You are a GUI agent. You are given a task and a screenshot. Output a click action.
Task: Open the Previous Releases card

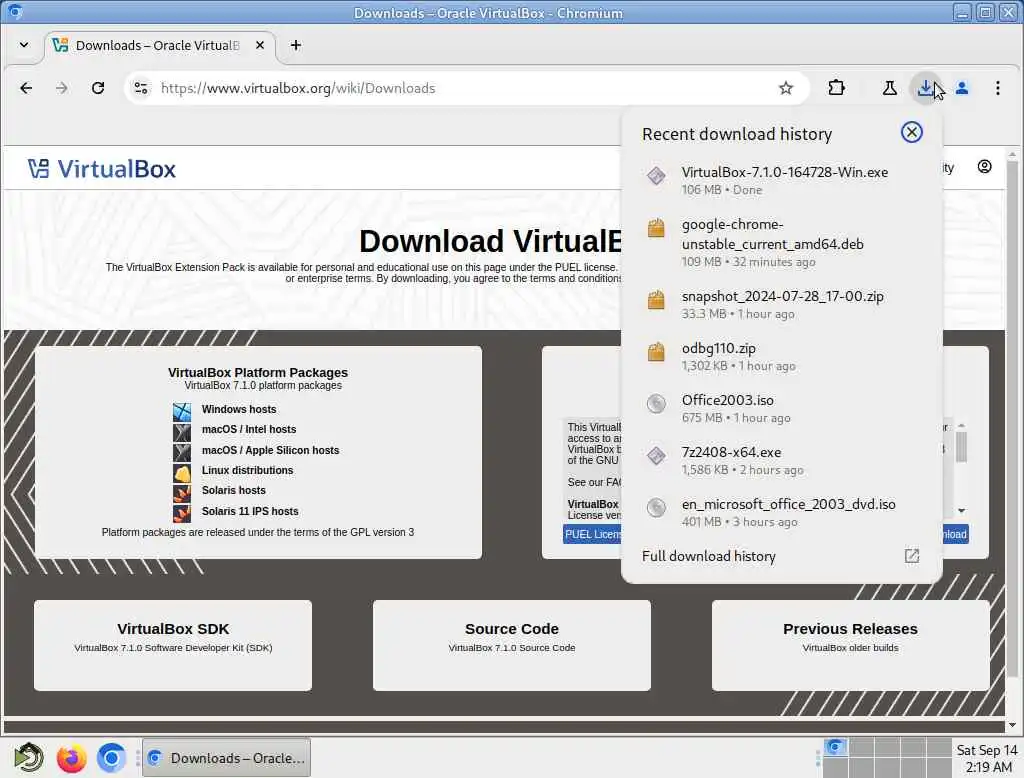(850, 645)
